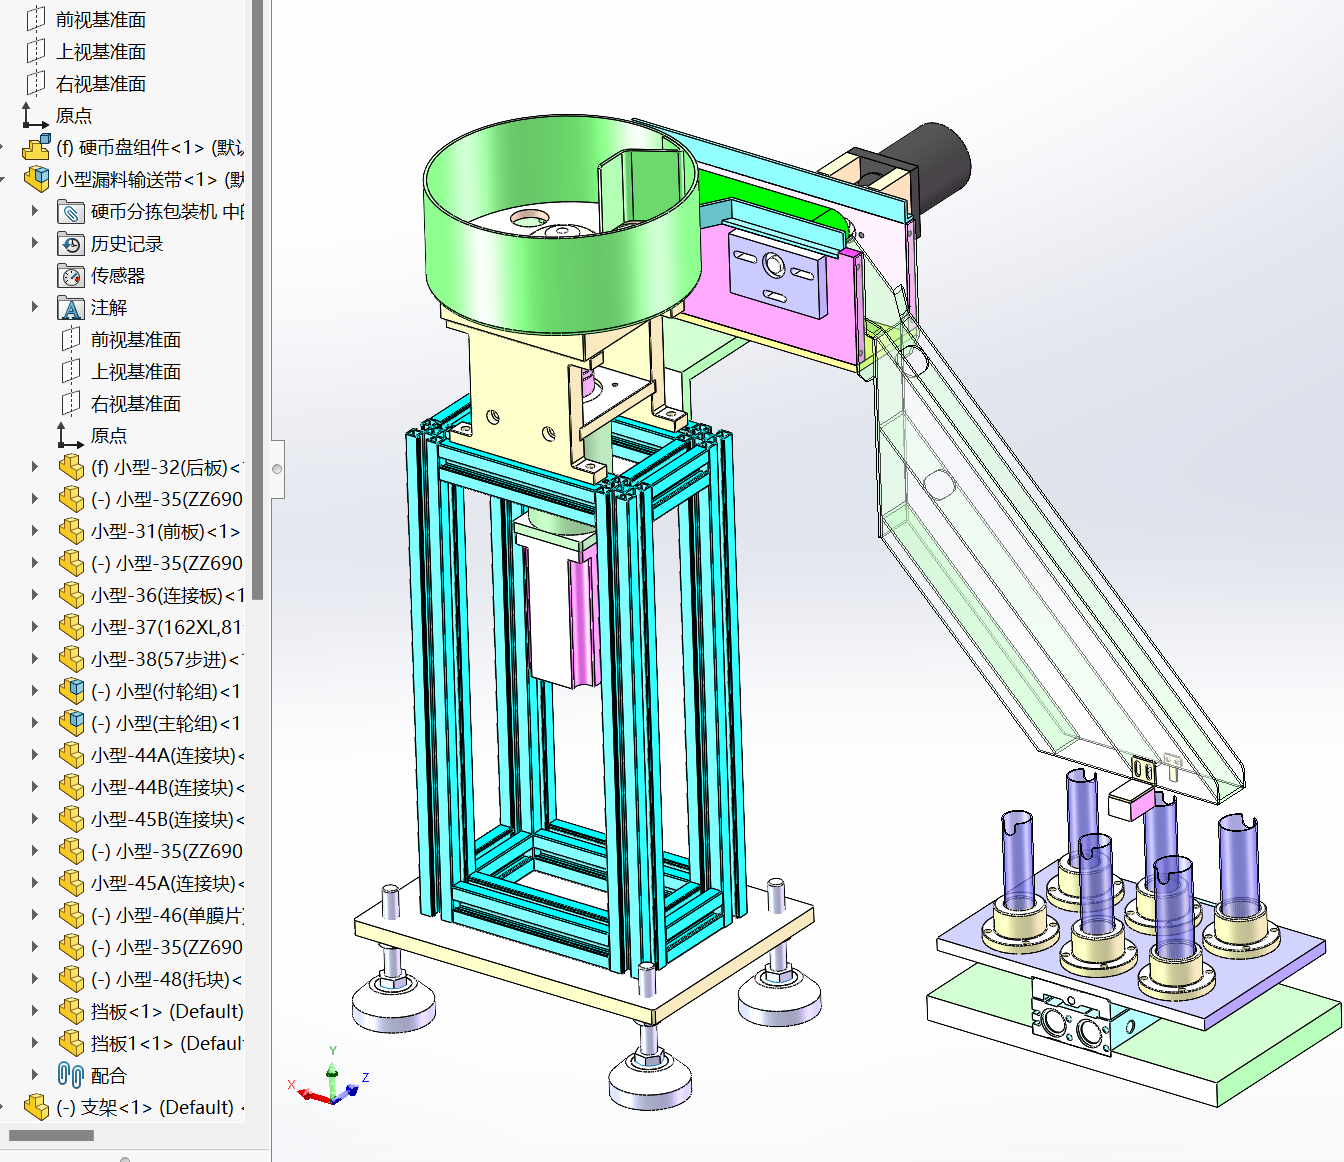Select the "(f) 硬币盘组件<1>" tree label
1344x1162 pixels.
click(131, 148)
